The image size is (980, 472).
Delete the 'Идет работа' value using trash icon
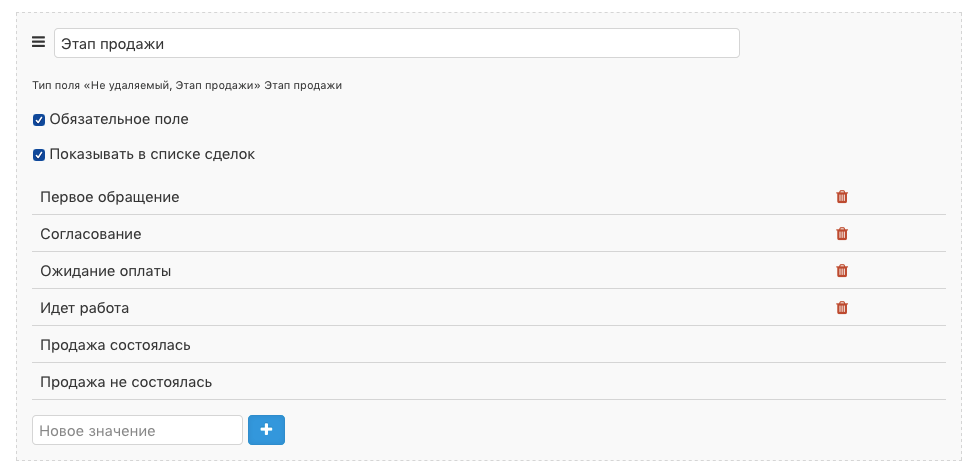842,308
